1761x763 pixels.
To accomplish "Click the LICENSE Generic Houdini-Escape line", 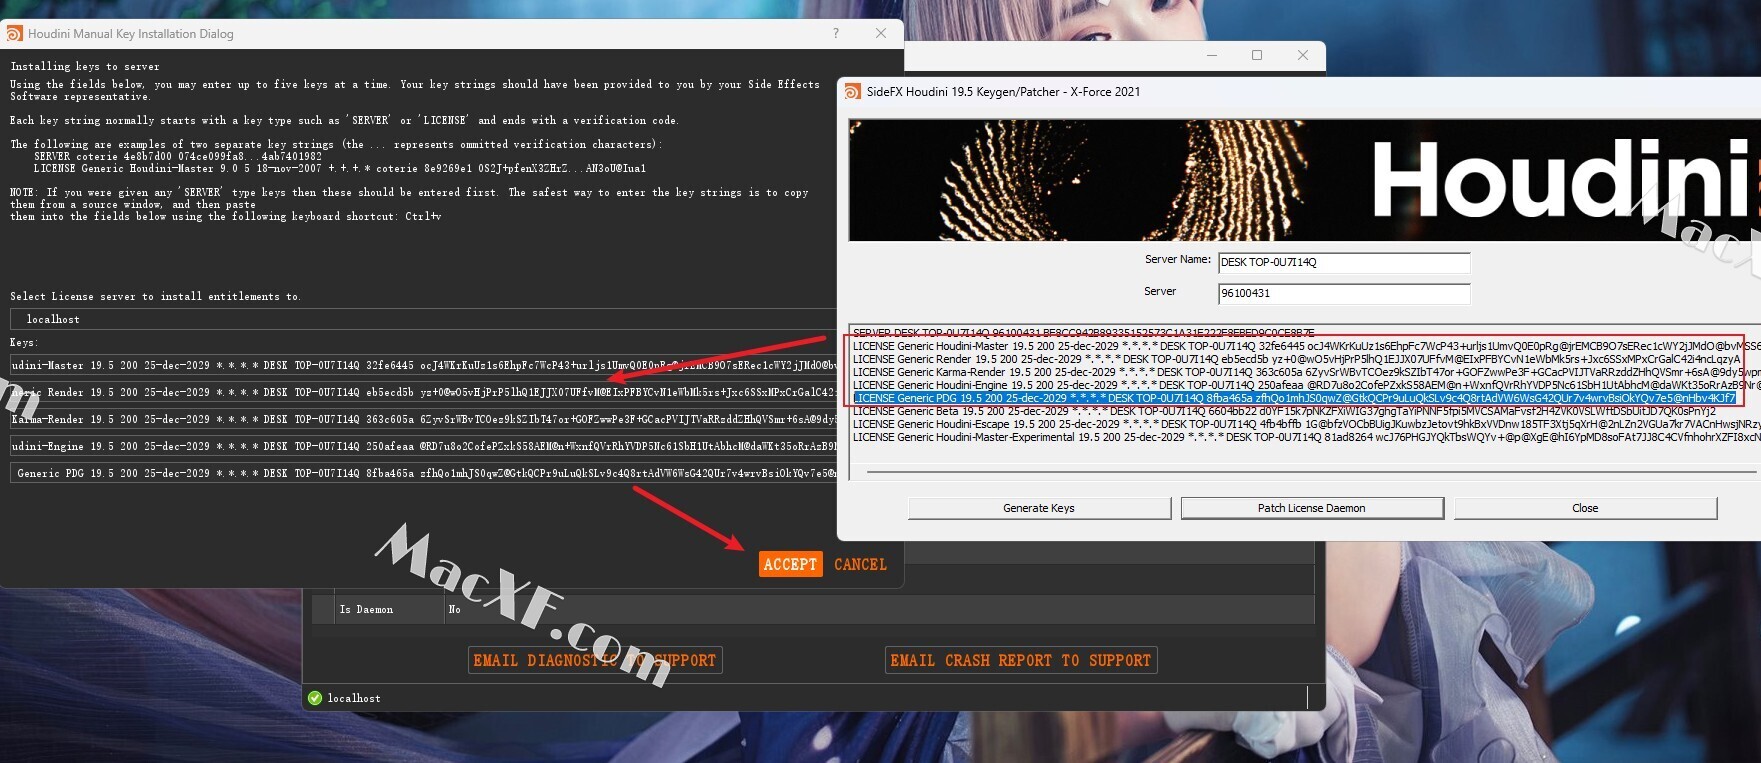I will 1306,424.
